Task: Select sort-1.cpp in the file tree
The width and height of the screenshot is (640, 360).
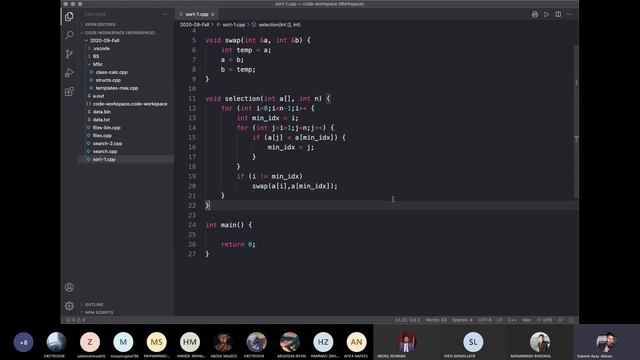Action: (x=126, y=159)
